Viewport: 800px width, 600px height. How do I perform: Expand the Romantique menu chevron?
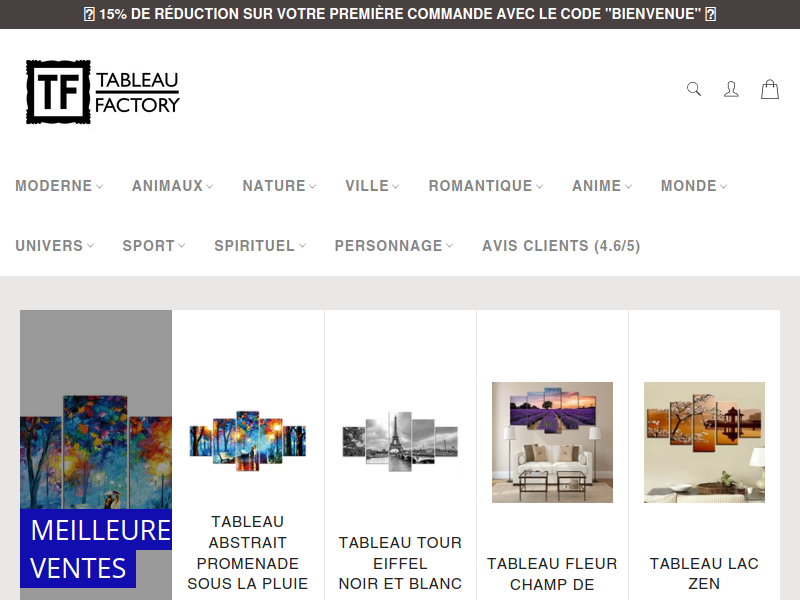pyautogui.click(x=540, y=186)
